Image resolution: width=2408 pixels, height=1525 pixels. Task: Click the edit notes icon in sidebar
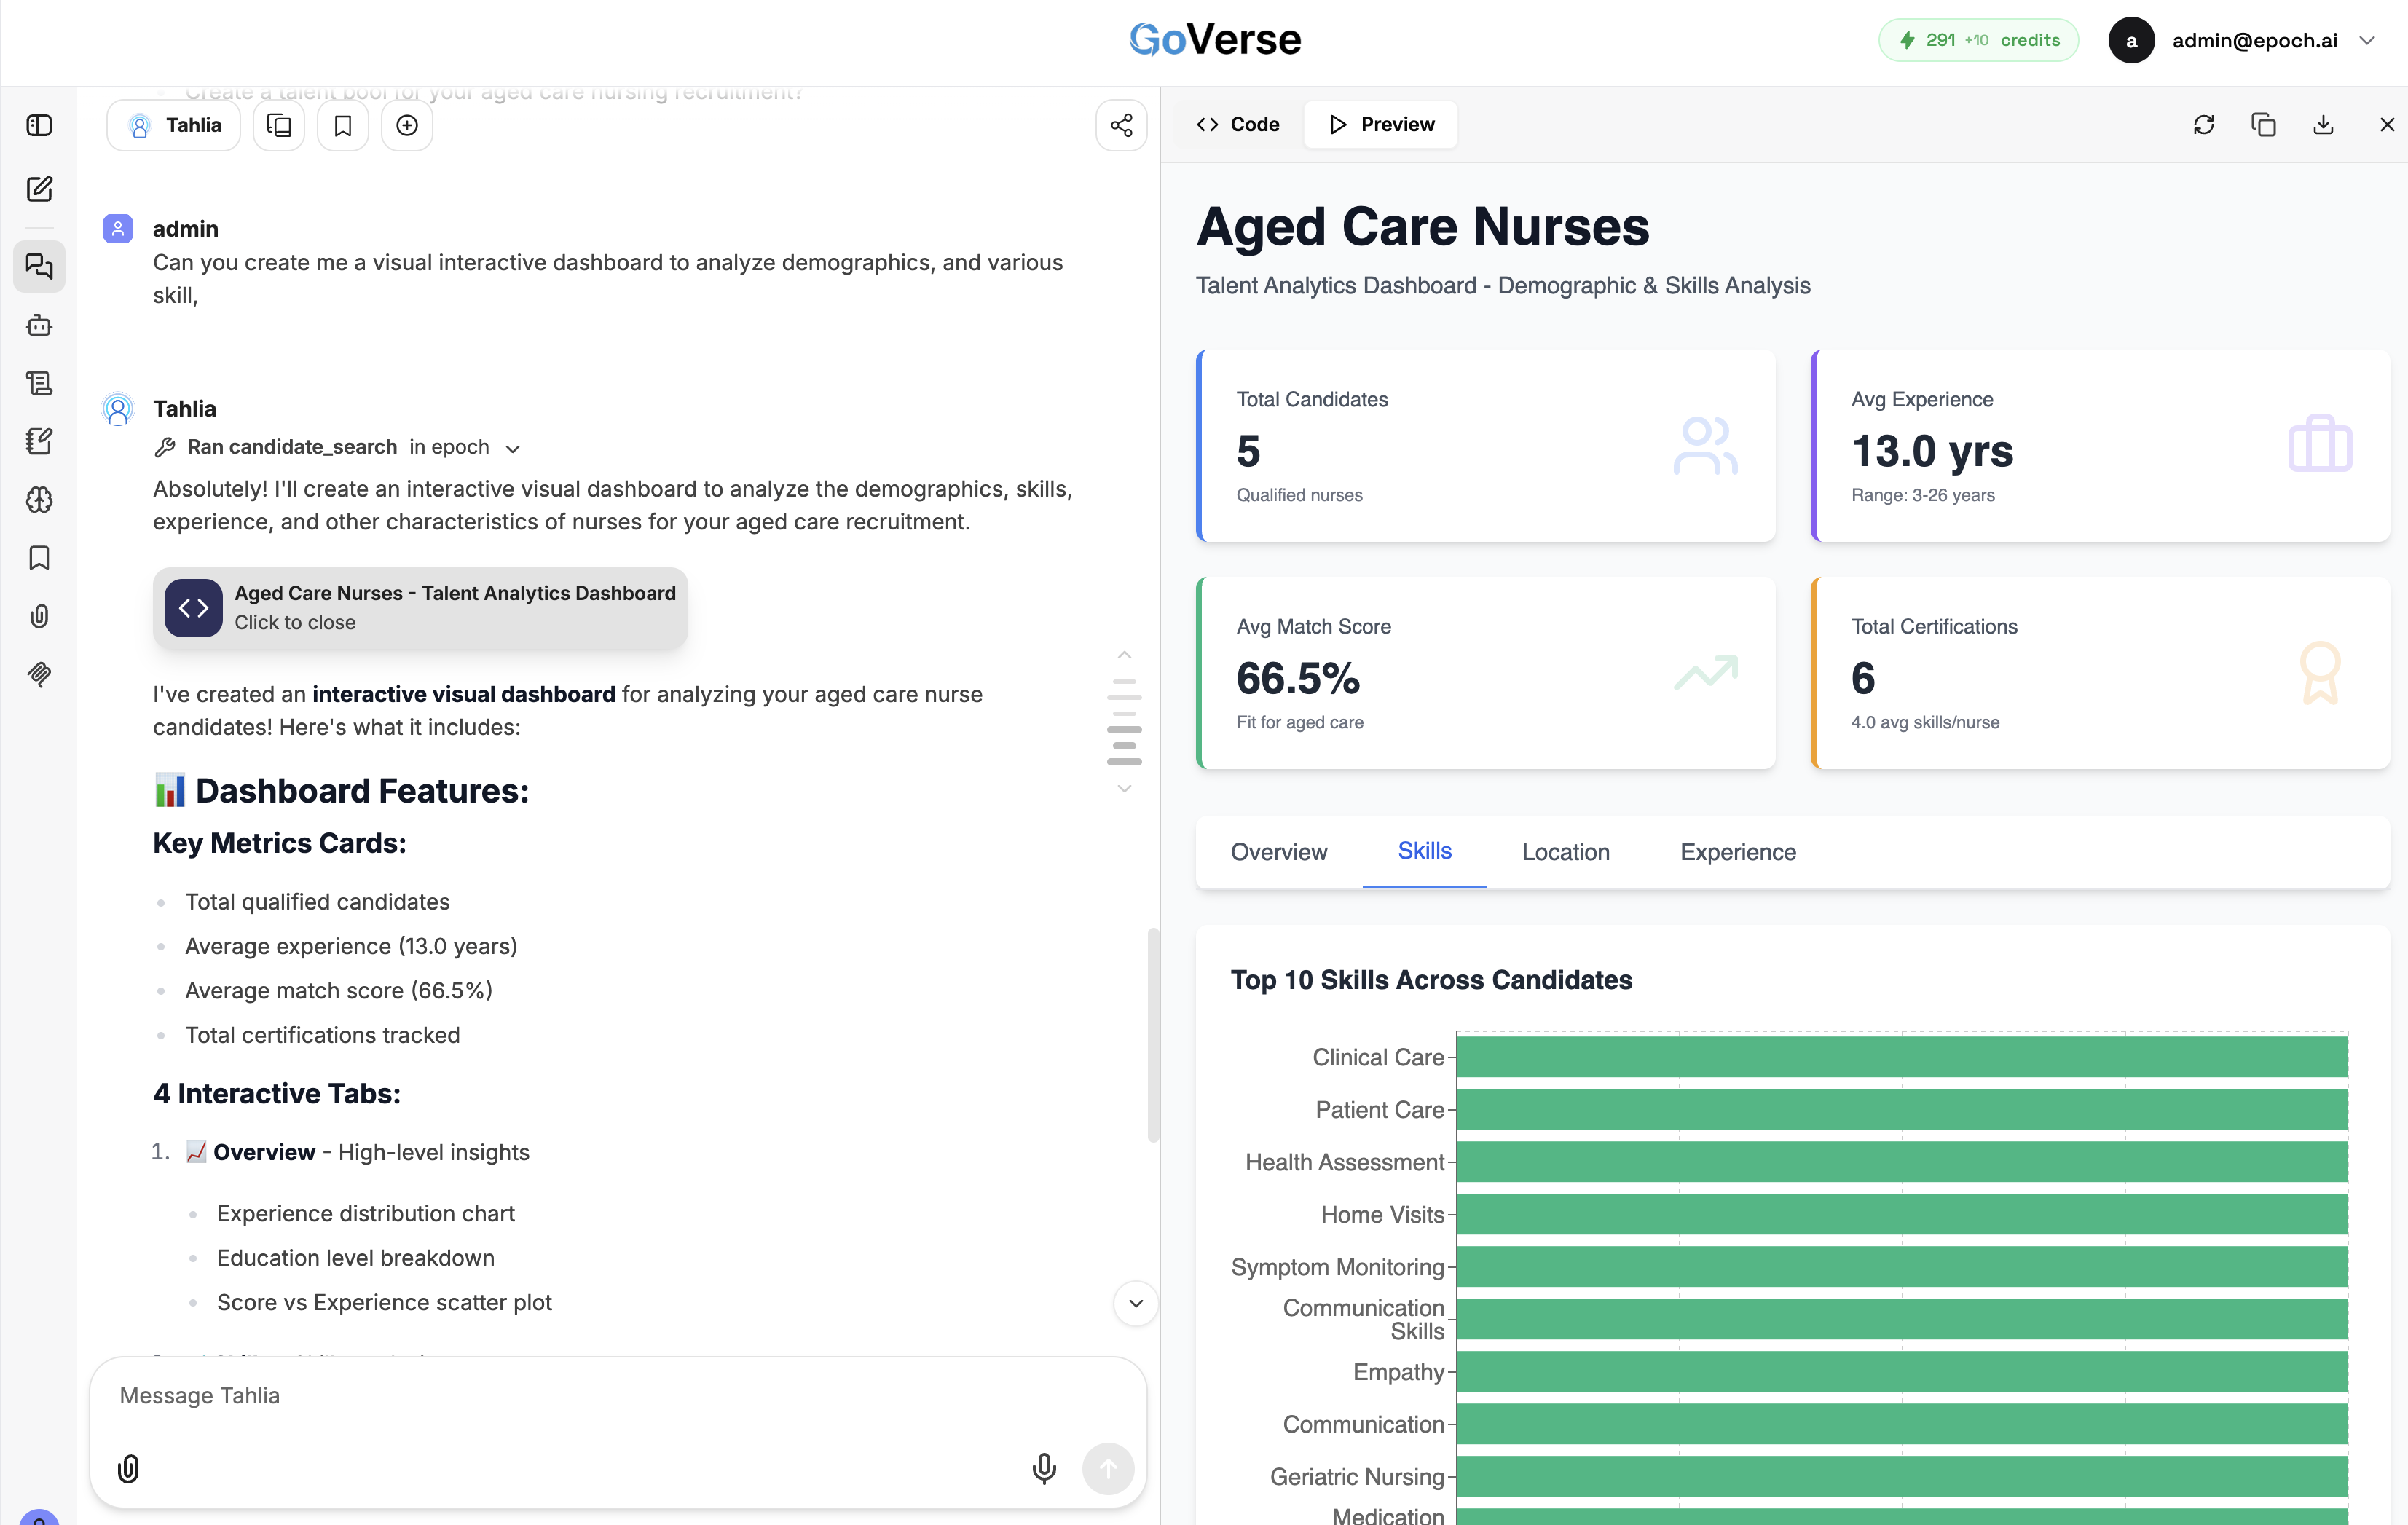(x=39, y=441)
